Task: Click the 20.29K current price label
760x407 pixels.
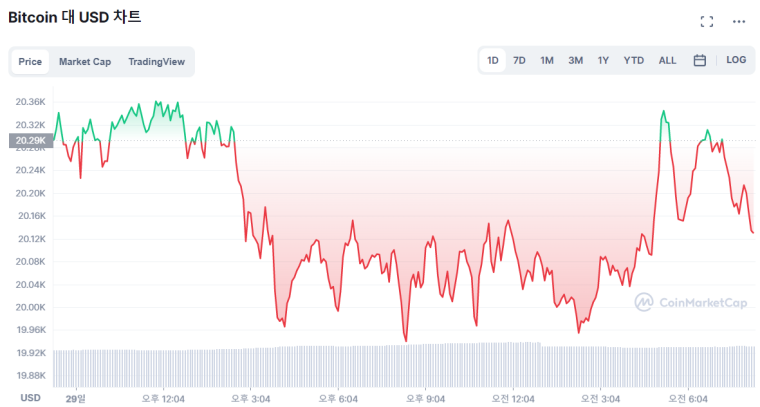Action: click(x=26, y=141)
